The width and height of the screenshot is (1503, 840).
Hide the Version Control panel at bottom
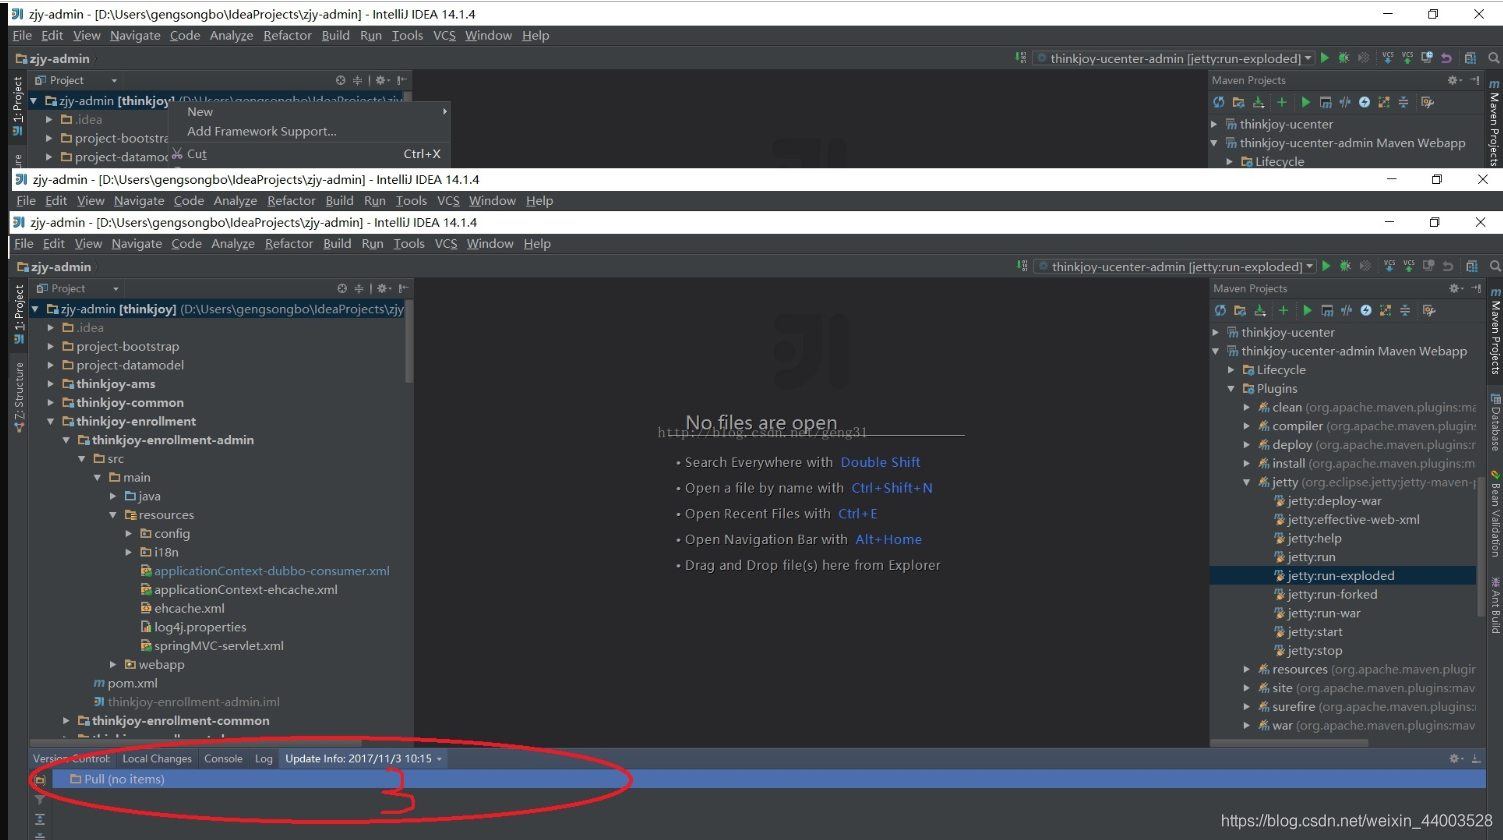point(1476,758)
